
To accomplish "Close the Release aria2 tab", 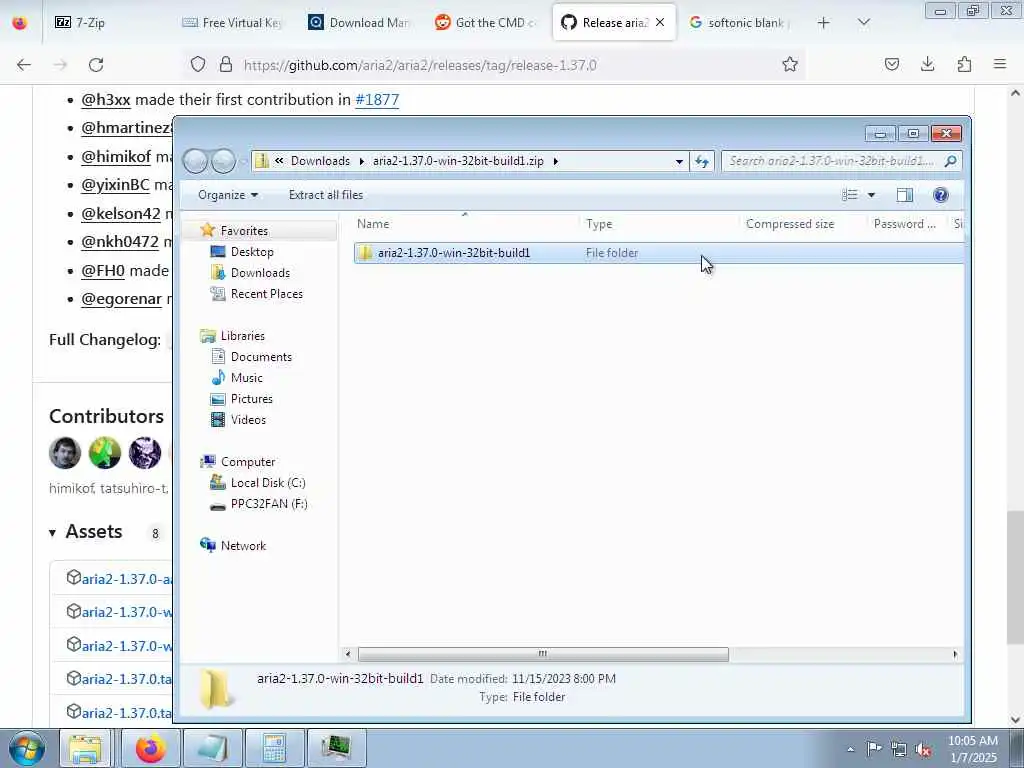I will click(660, 23).
